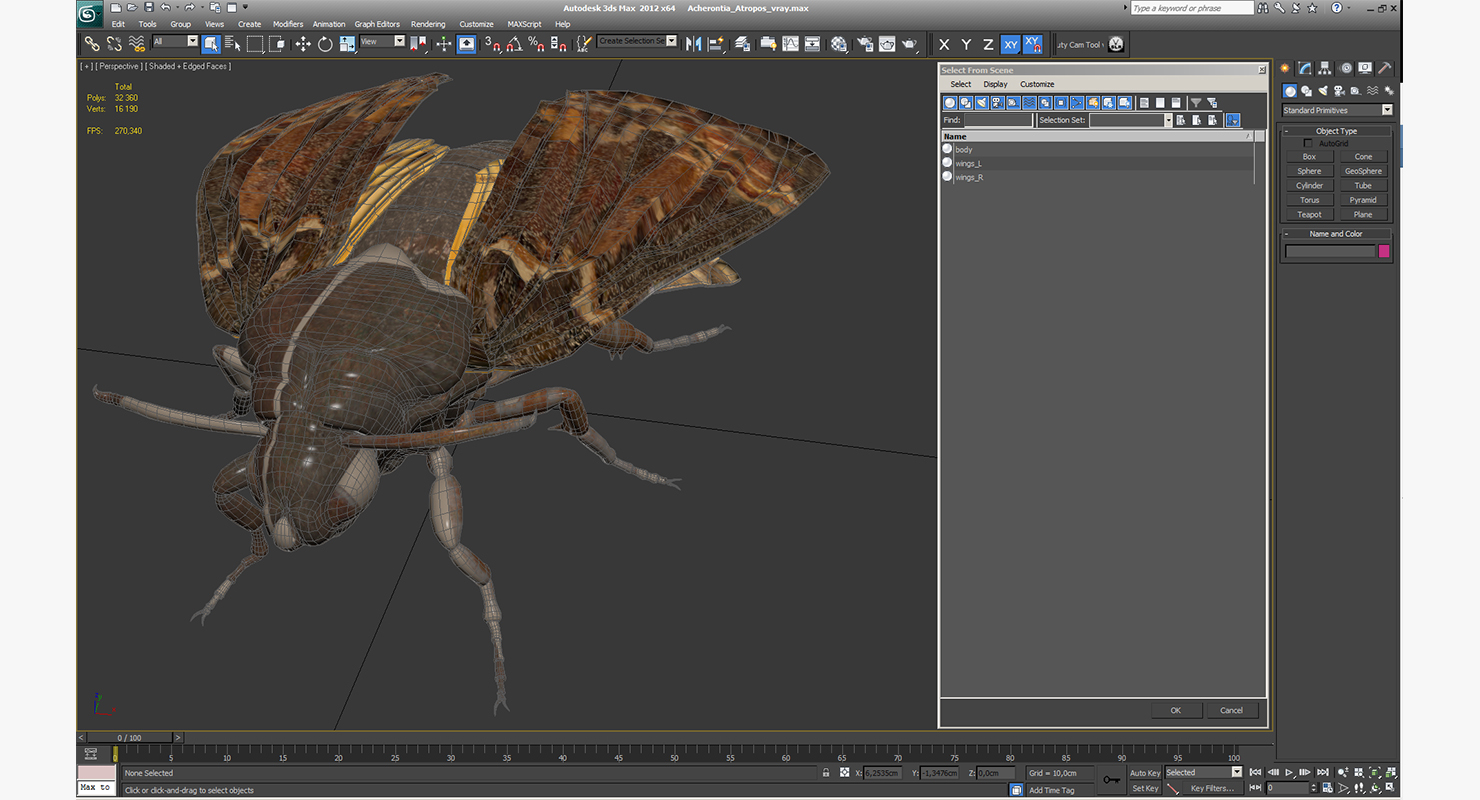Screen dimensions: 1480x800
Task: Toggle 3D Snaps button
Action: click(x=491, y=44)
